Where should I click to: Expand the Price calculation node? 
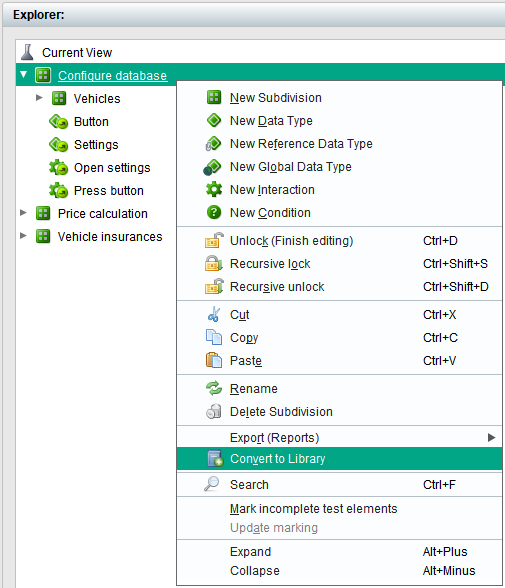pyautogui.click(x=23, y=213)
